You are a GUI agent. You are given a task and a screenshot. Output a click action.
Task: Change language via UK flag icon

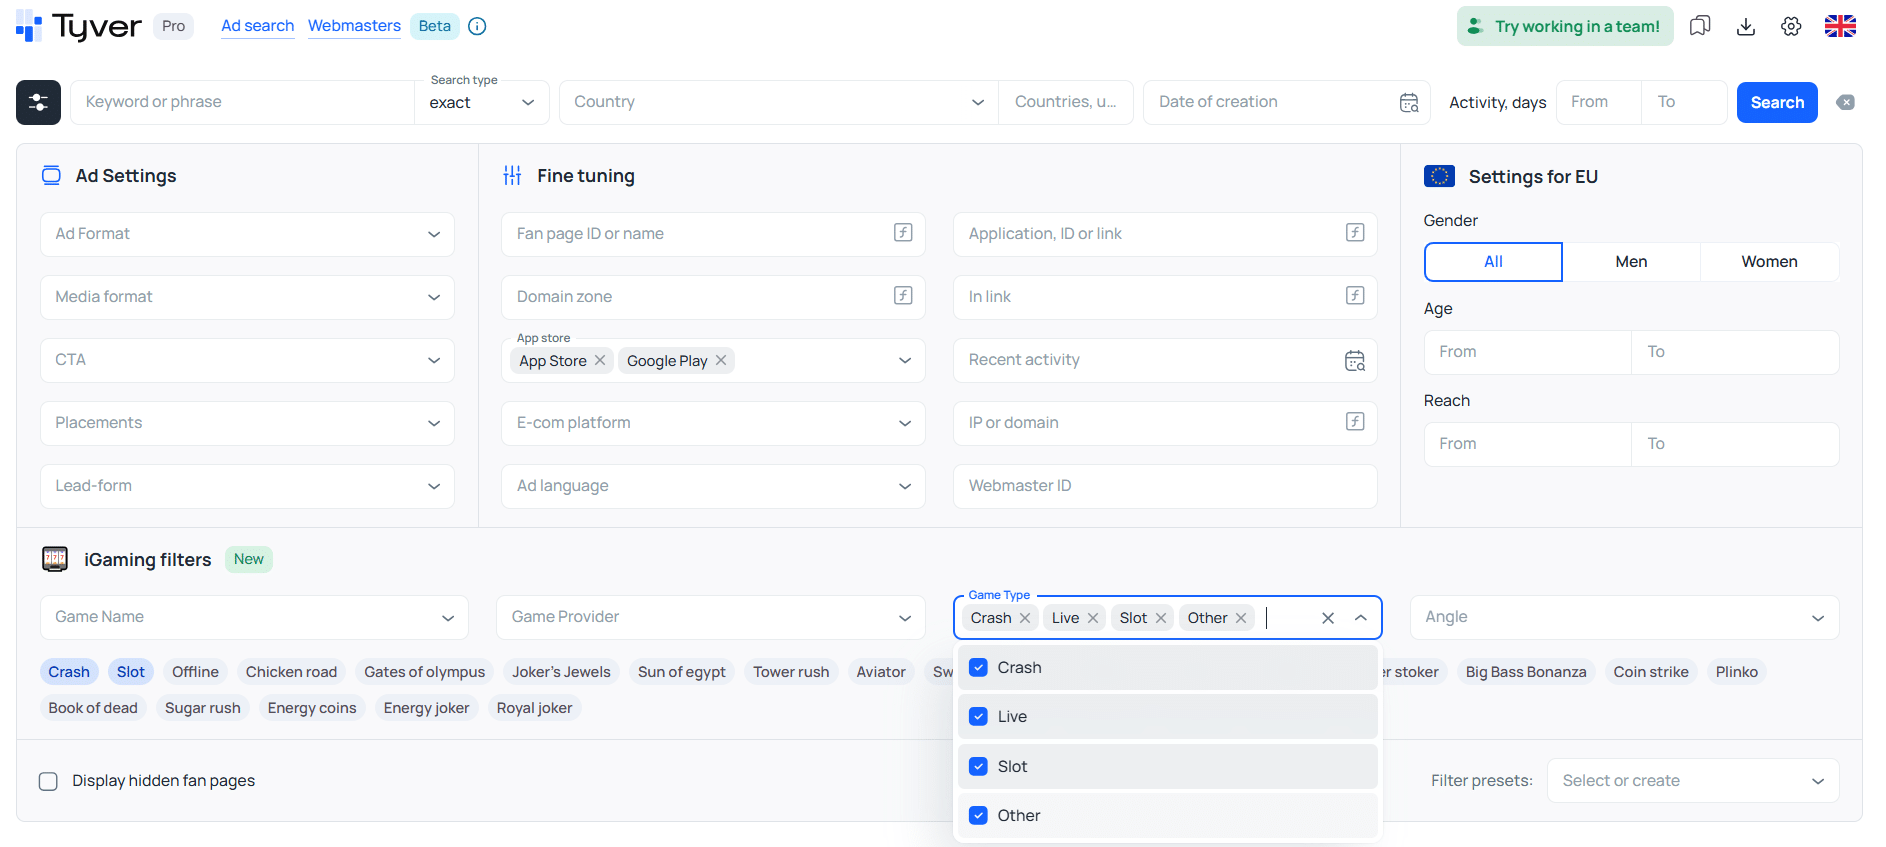(x=1840, y=26)
